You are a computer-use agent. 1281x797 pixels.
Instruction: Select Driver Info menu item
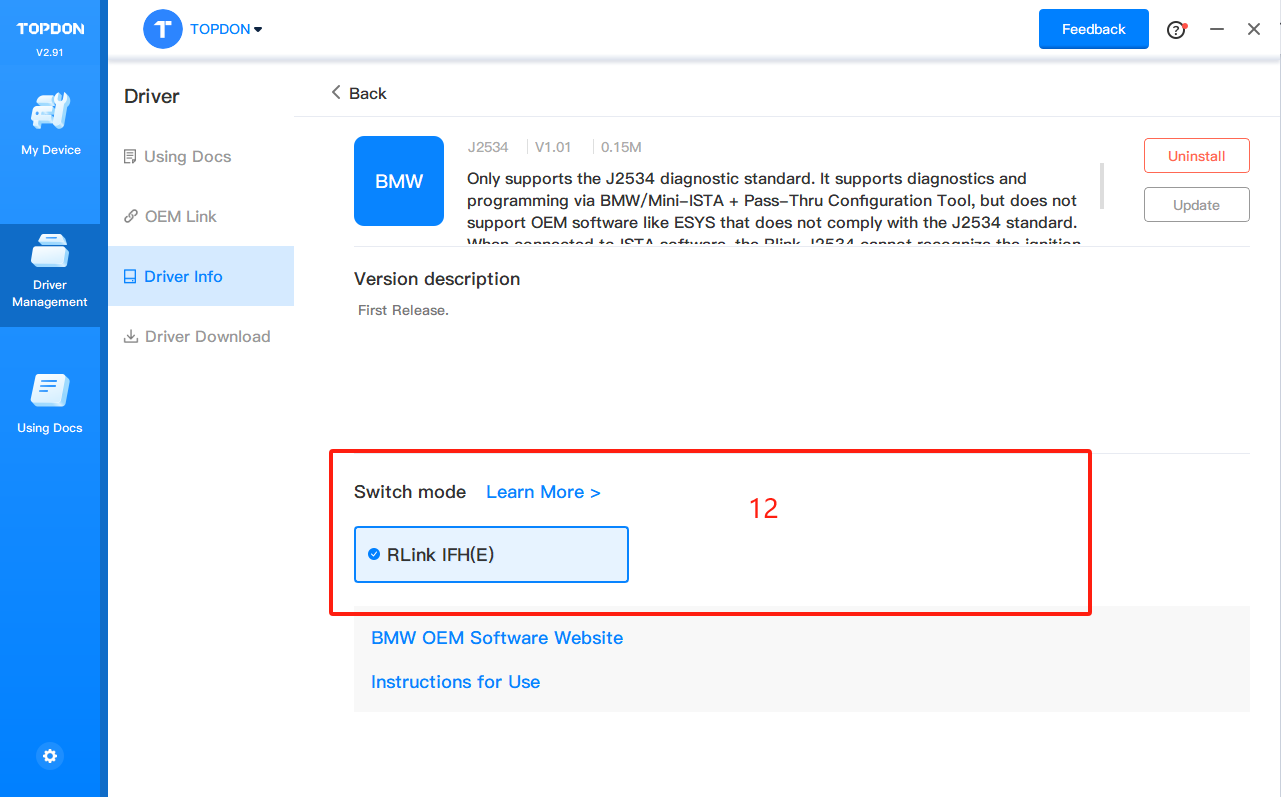pyautogui.click(x=201, y=276)
